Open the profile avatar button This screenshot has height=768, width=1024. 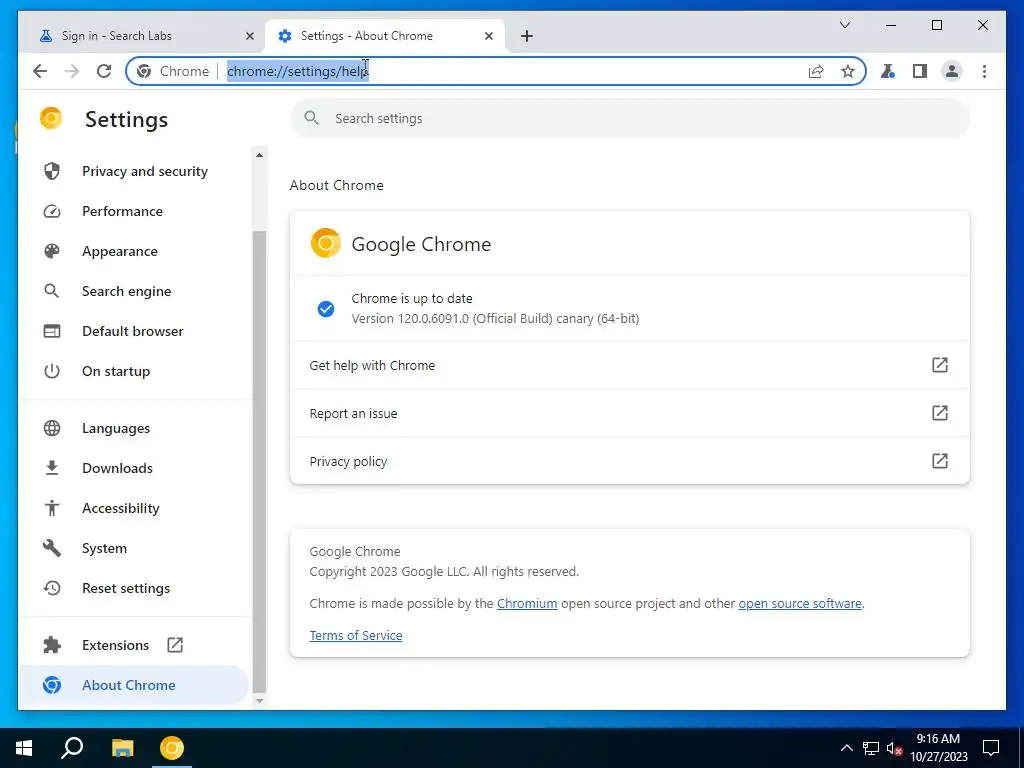pos(952,71)
